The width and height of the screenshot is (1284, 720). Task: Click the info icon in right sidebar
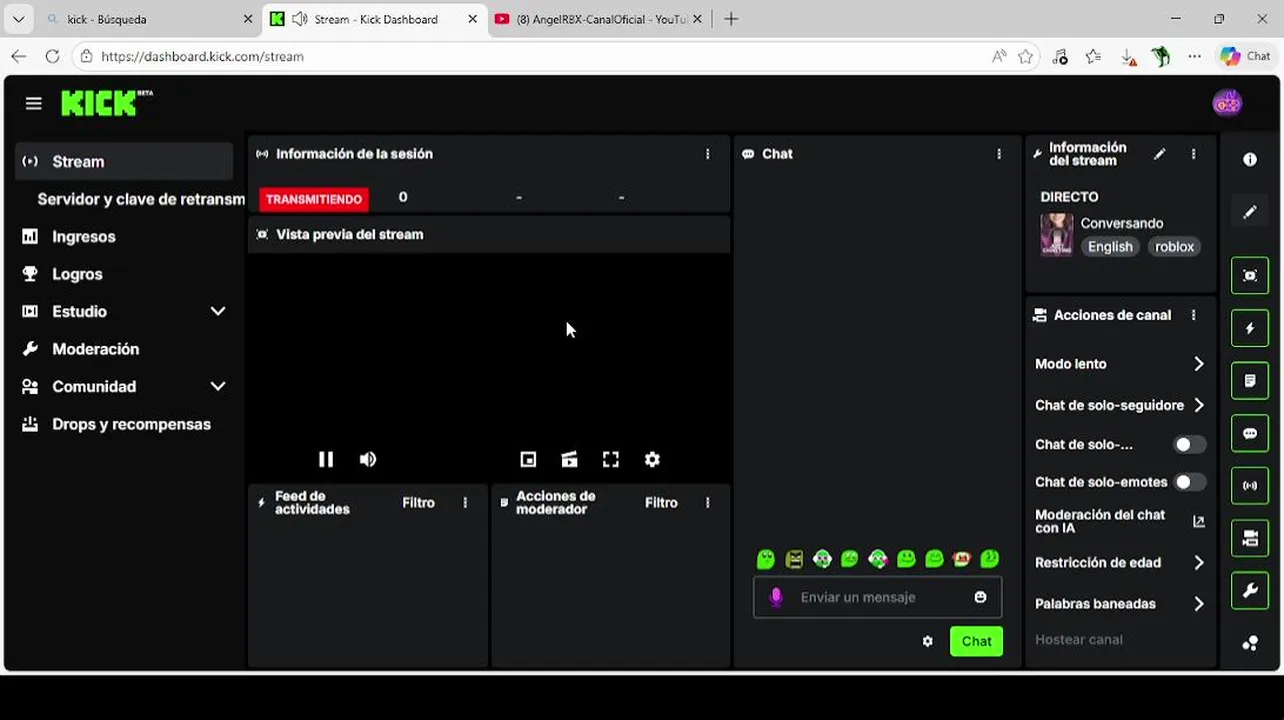coord(1250,160)
